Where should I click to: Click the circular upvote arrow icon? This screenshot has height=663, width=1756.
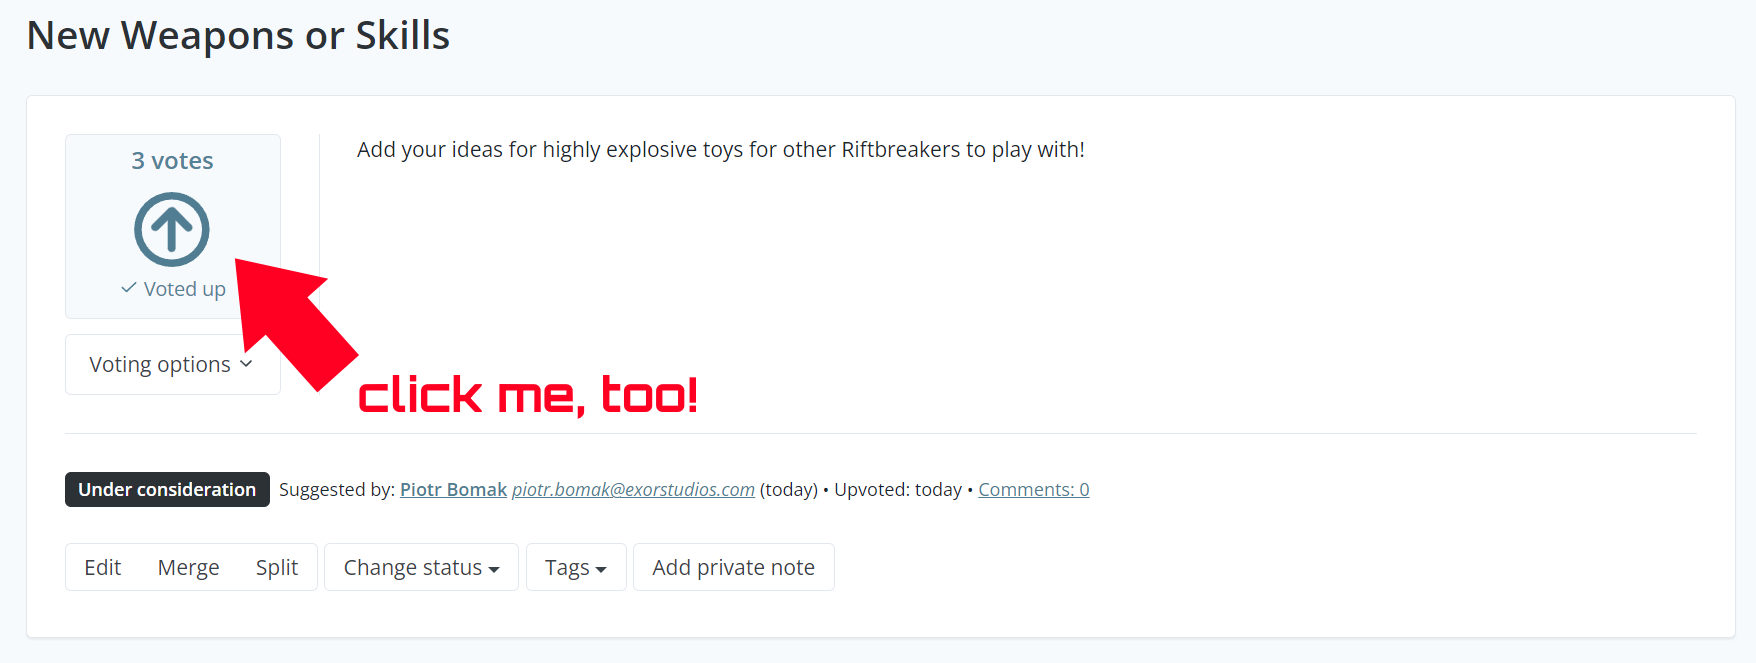tap(172, 229)
